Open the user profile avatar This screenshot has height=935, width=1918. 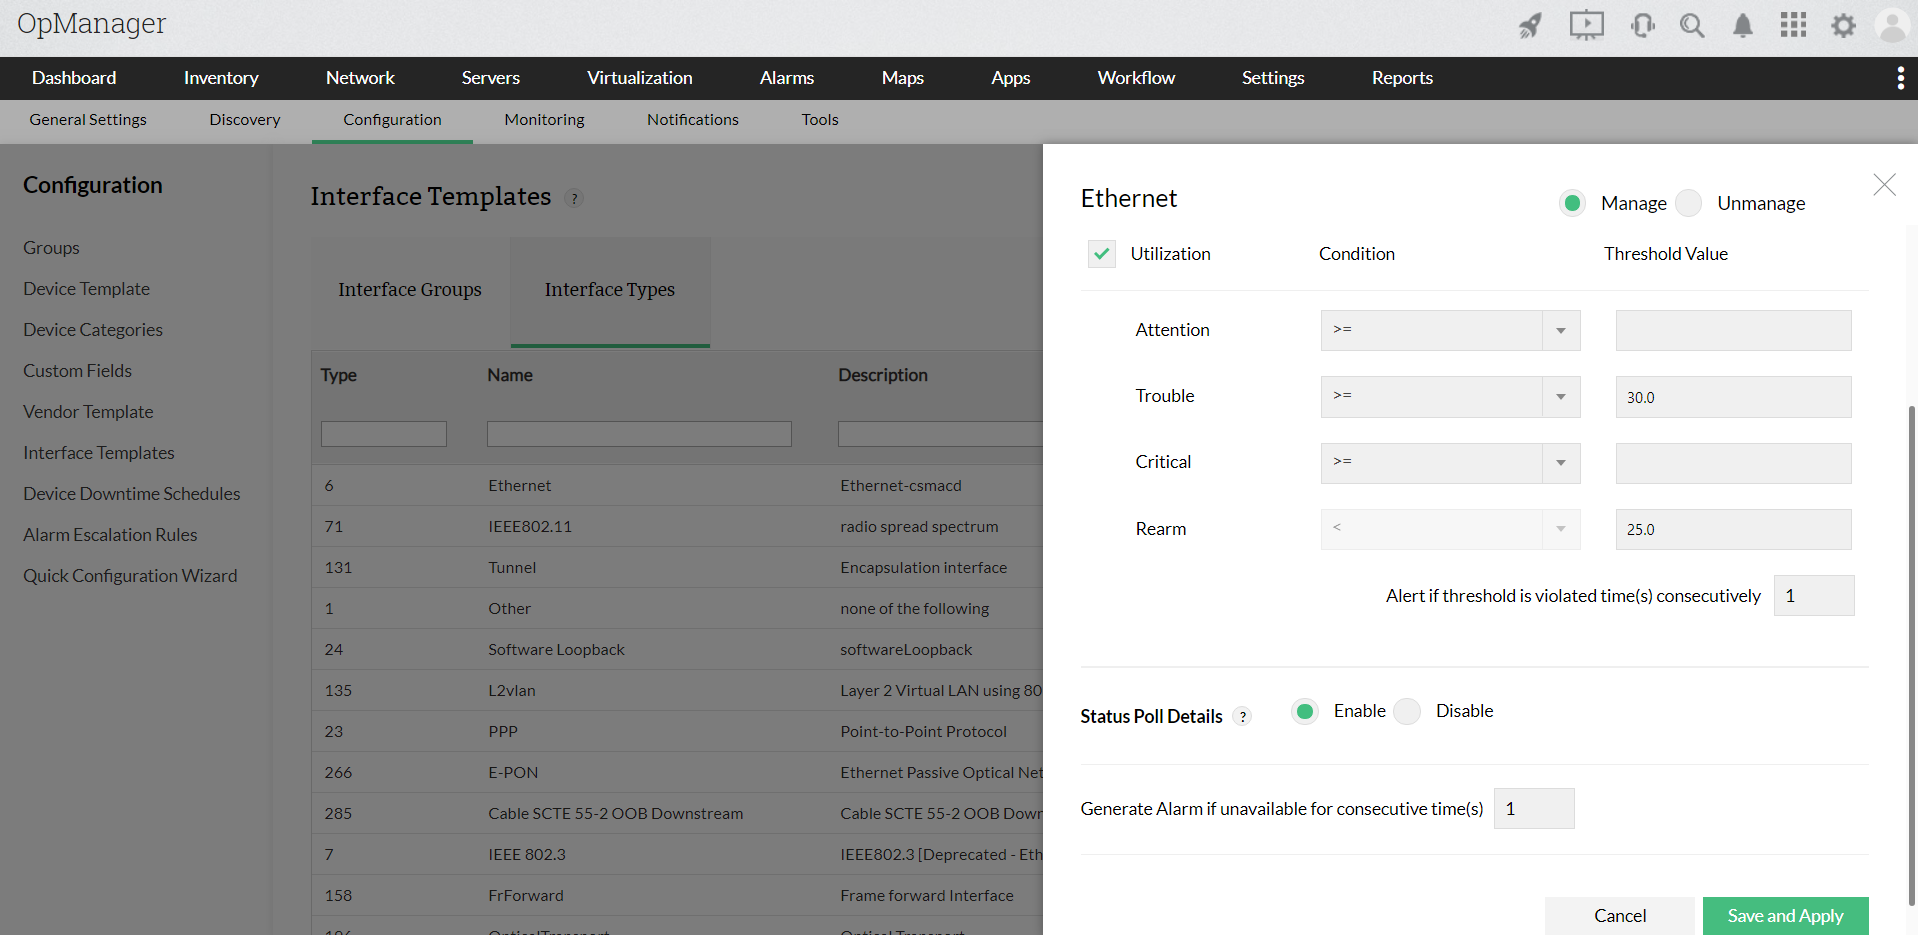[x=1892, y=25]
